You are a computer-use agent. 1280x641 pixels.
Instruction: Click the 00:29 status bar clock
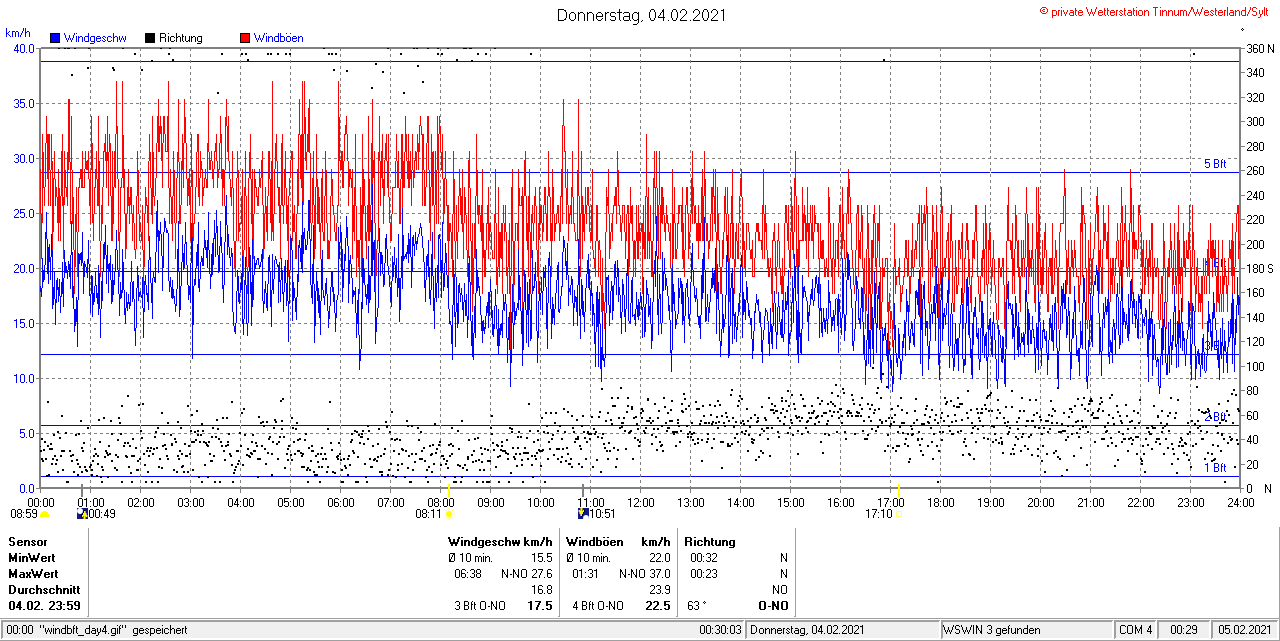click(x=1184, y=630)
